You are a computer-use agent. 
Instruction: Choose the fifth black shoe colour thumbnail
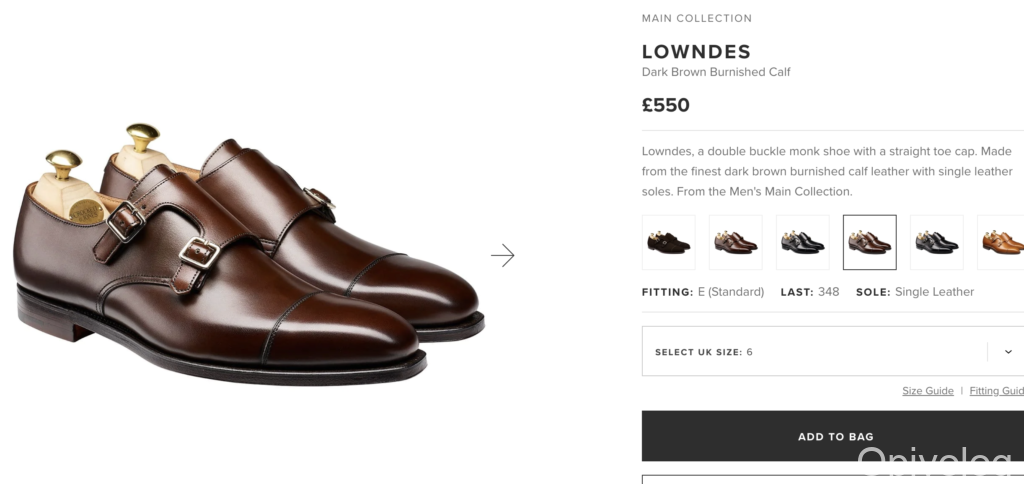[x=937, y=242]
